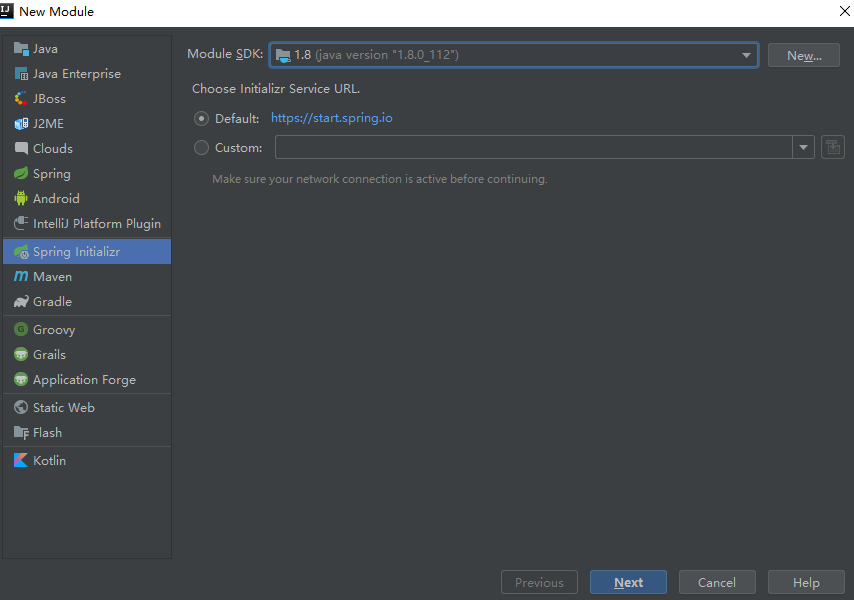The image size is (854, 600).
Task: Click the 1.8 java version text
Action: 376,55
